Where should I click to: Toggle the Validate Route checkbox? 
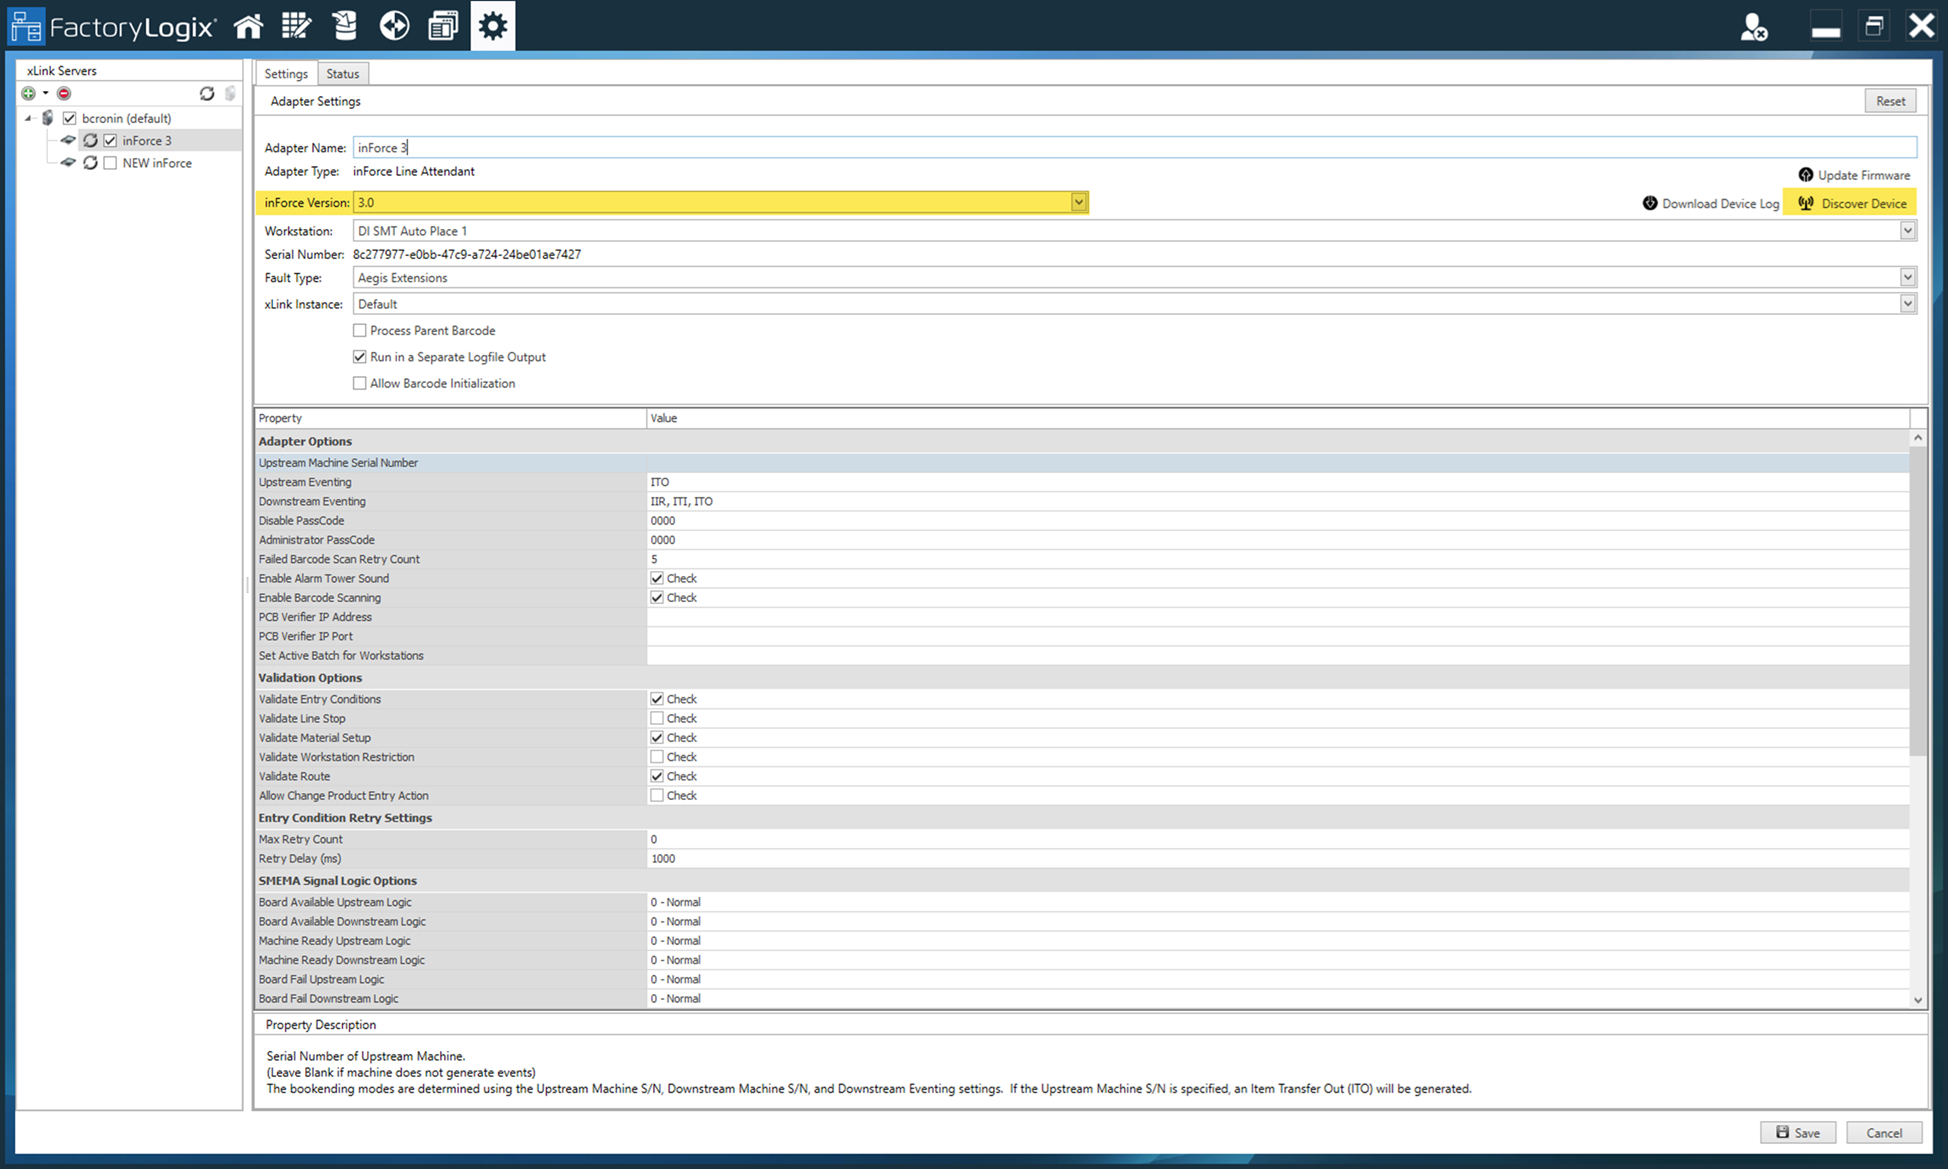[657, 776]
